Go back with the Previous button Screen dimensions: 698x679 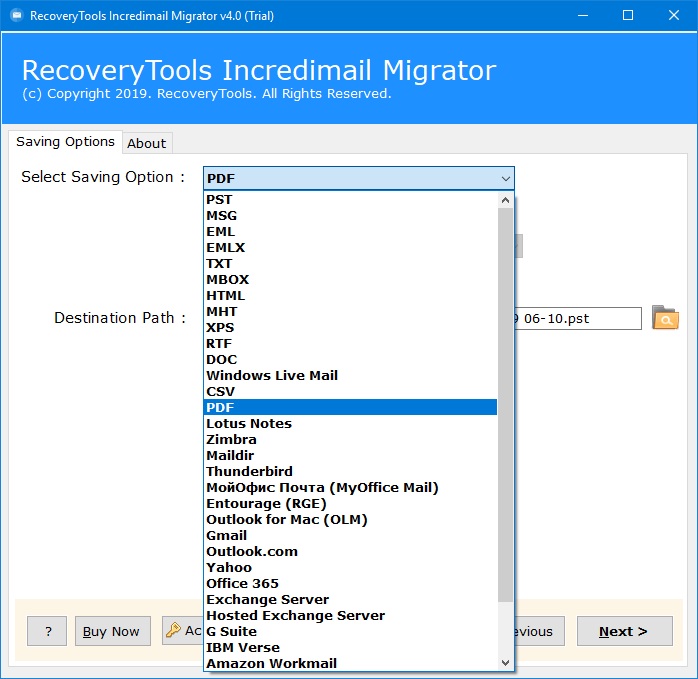(x=540, y=631)
